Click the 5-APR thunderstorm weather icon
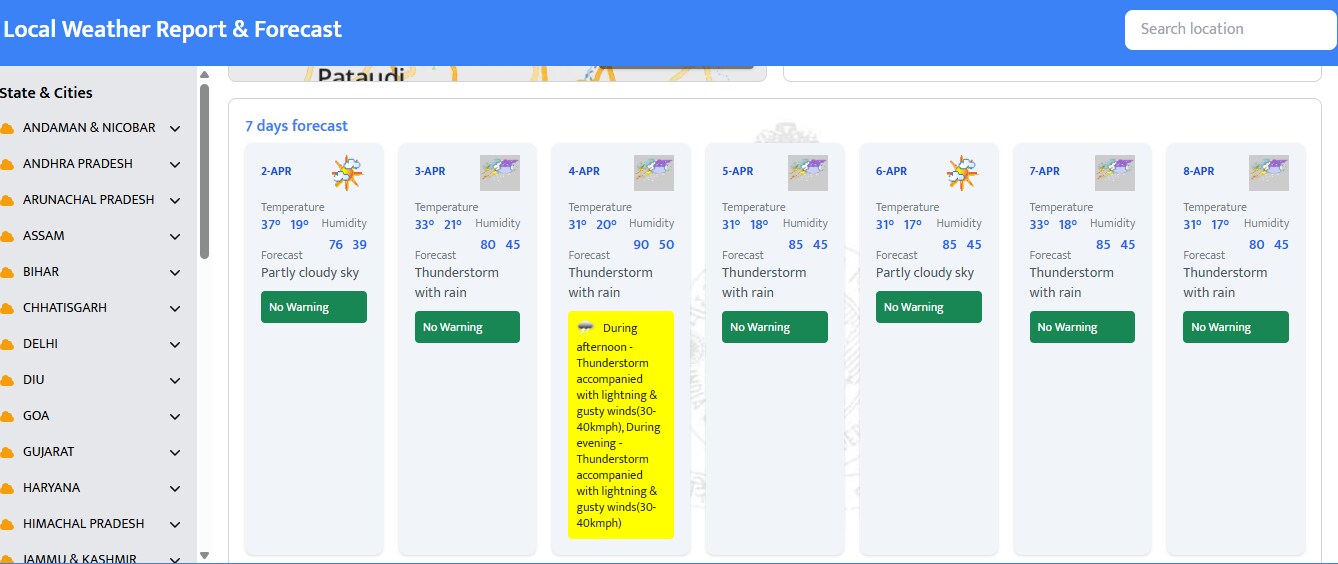The width and height of the screenshot is (1338, 564). [808, 173]
